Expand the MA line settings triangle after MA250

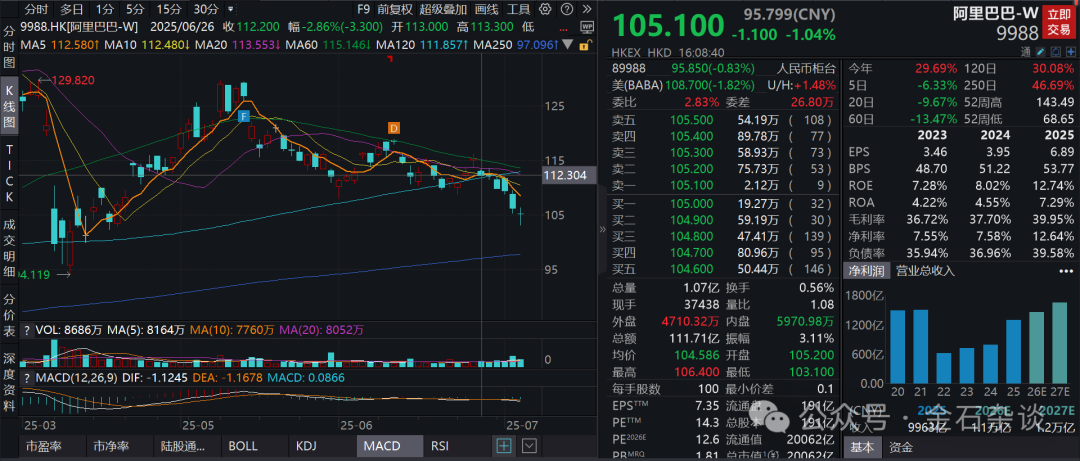click(568, 44)
